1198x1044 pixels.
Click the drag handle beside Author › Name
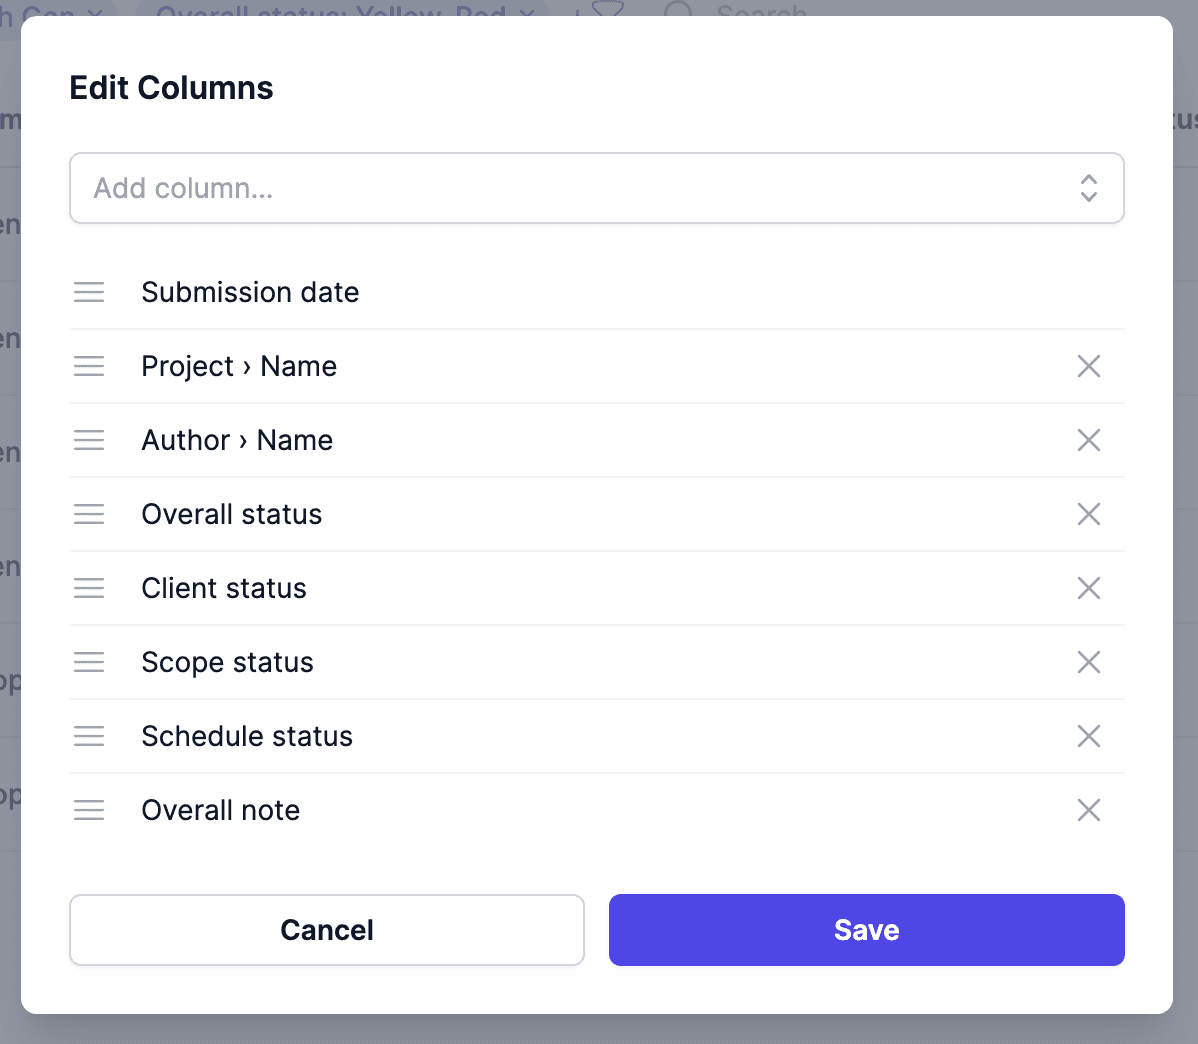coord(89,440)
